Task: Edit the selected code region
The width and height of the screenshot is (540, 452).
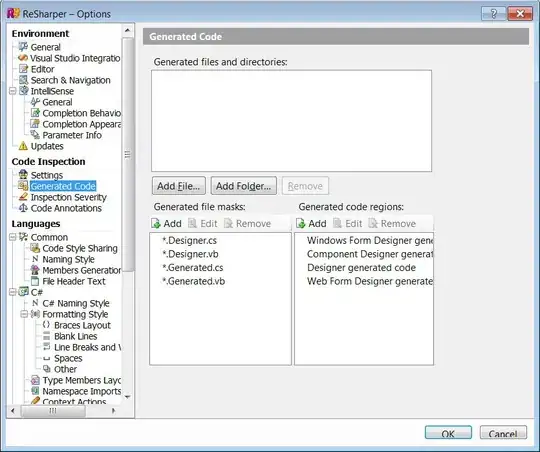Action: click(x=348, y=224)
